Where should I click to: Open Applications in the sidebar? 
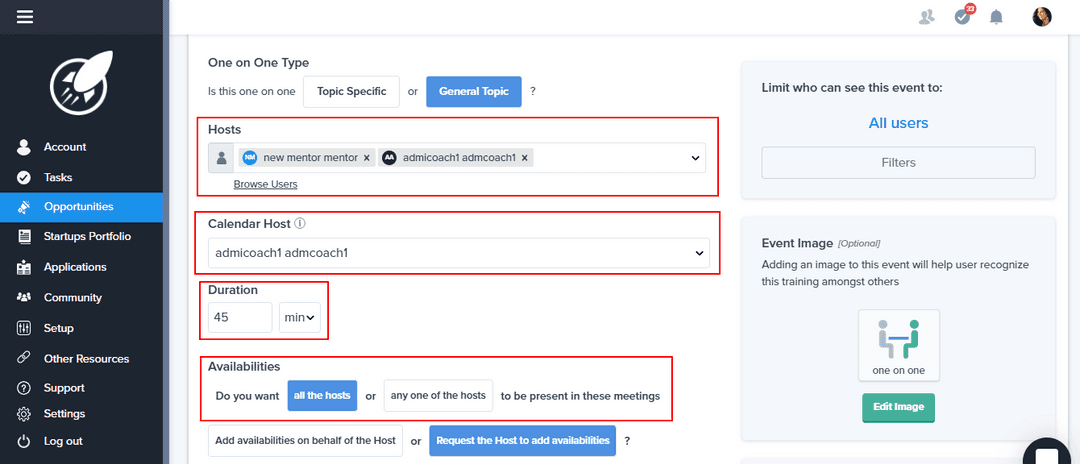pos(75,267)
